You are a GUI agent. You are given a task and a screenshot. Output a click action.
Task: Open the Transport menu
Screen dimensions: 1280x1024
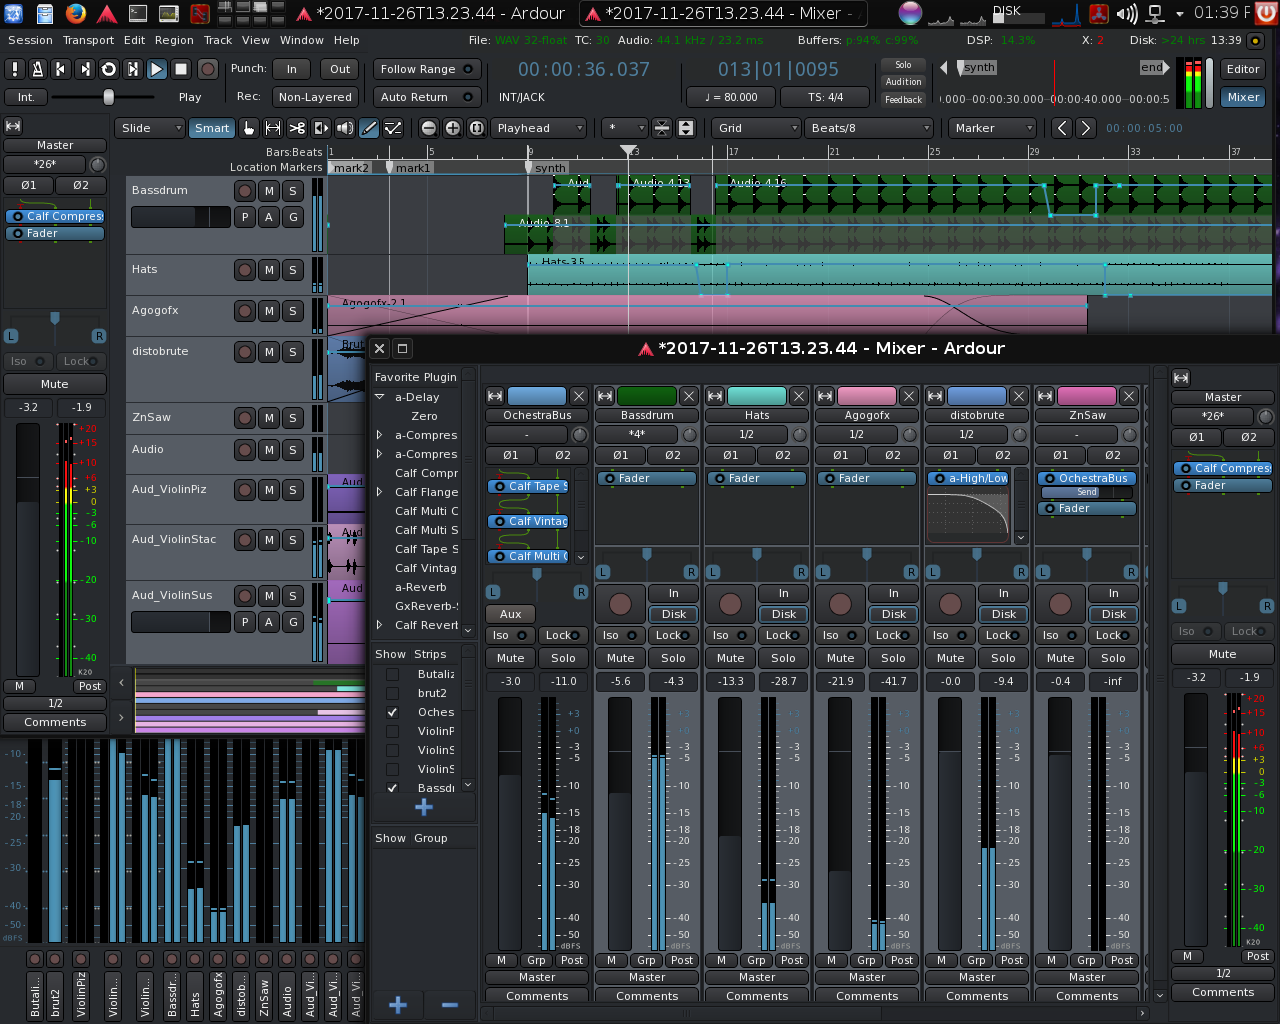88,40
